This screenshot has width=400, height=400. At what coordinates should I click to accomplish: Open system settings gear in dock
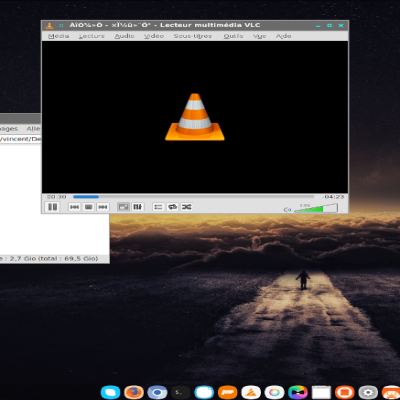tap(368, 392)
